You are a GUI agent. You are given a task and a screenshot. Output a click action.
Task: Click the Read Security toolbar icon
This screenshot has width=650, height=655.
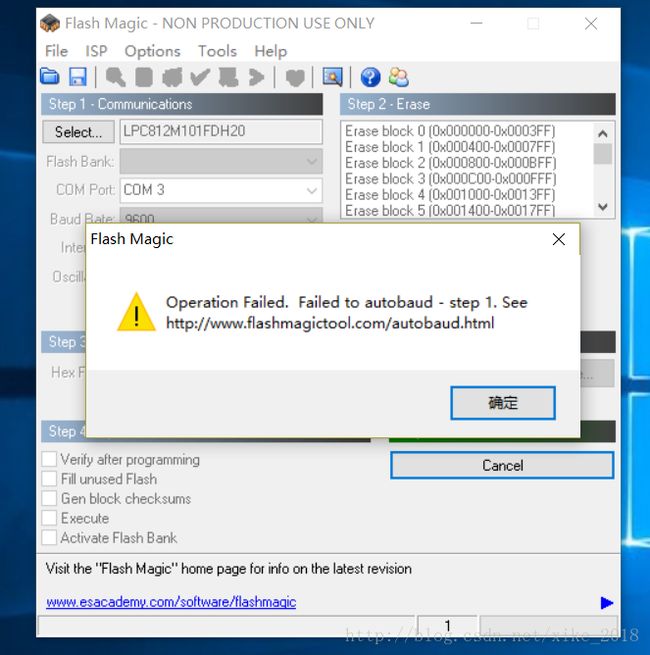144,77
